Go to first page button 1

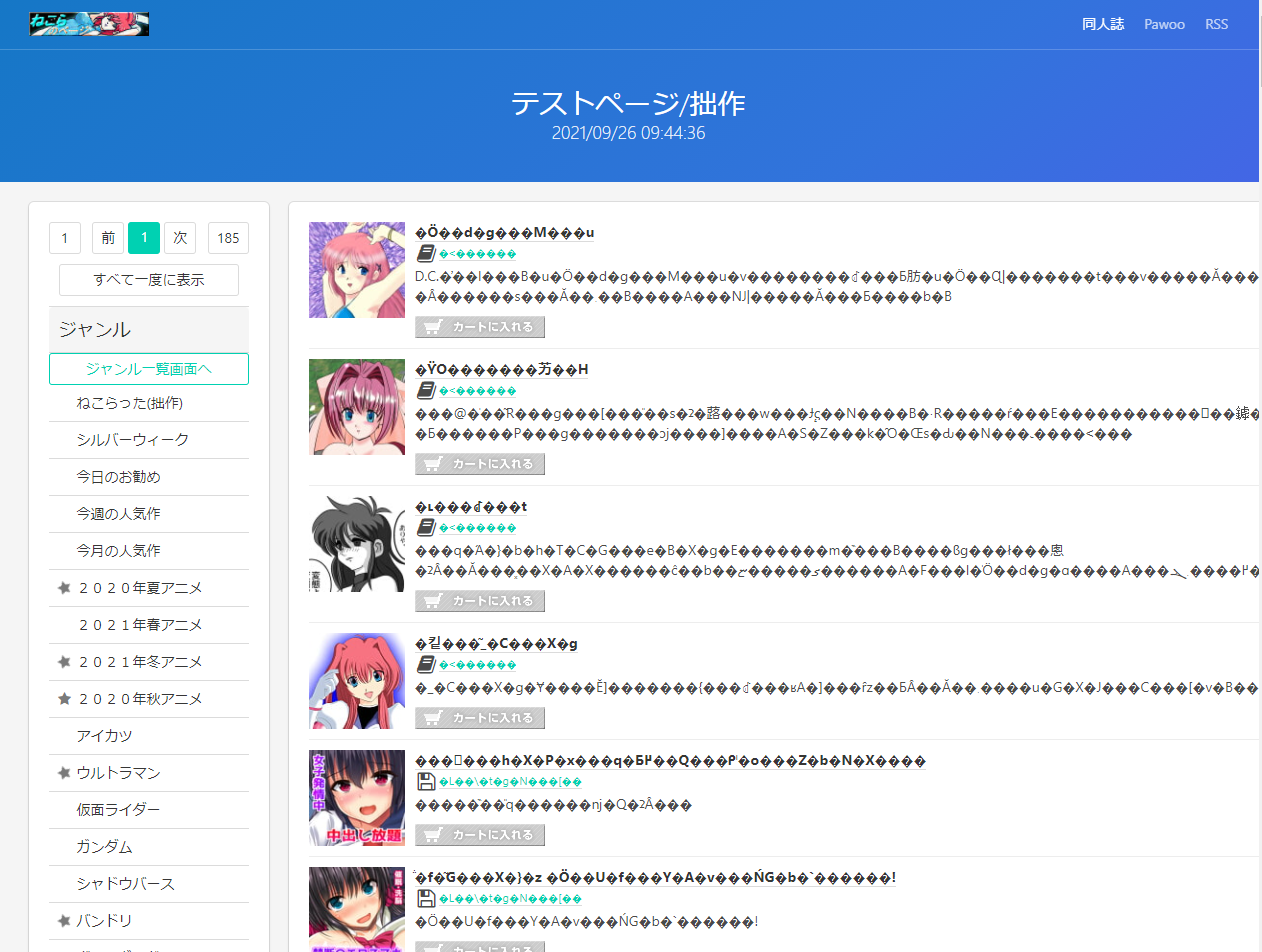[65, 238]
